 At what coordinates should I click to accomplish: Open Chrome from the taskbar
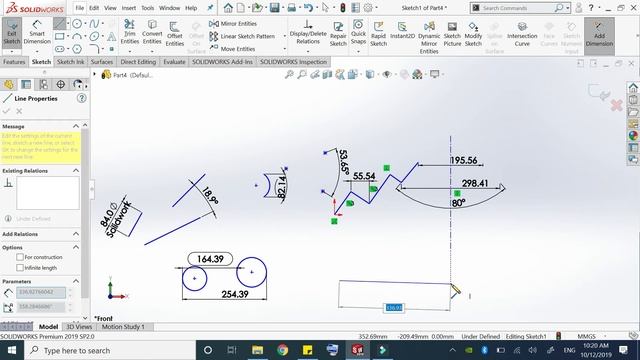pyautogui.click(x=282, y=350)
